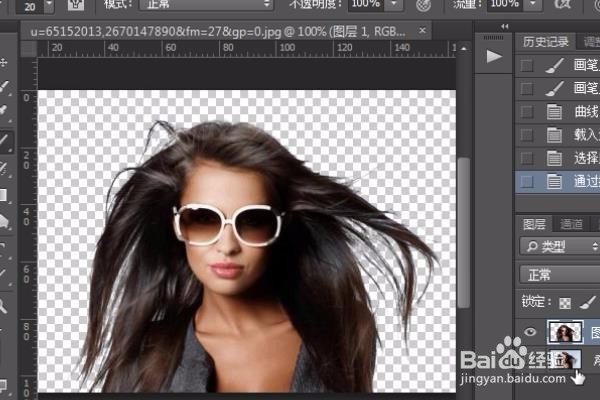Lock image pixels with the brush lock icon
Image resolution: width=600 pixels, height=400 pixels.
click(587, 302)
